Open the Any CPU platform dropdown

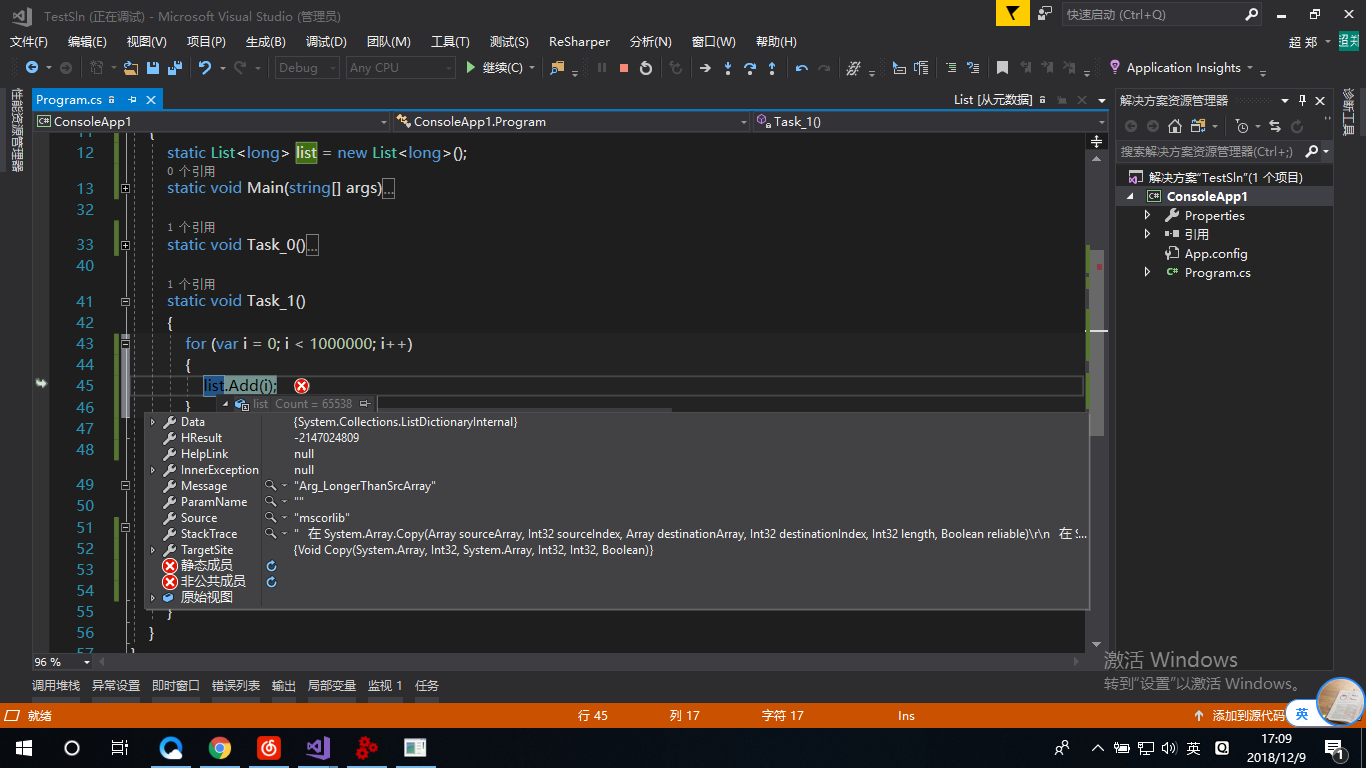pyautogui.click(x=401, y=68)
